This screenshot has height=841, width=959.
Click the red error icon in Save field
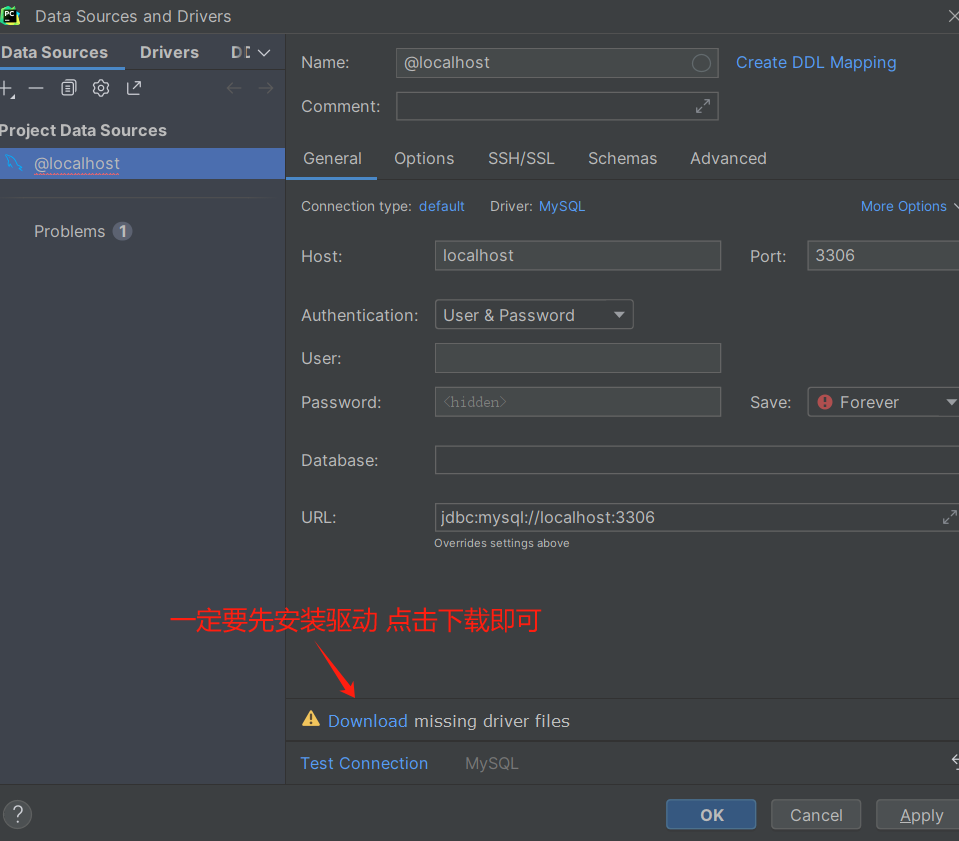[x=825, y=402]
